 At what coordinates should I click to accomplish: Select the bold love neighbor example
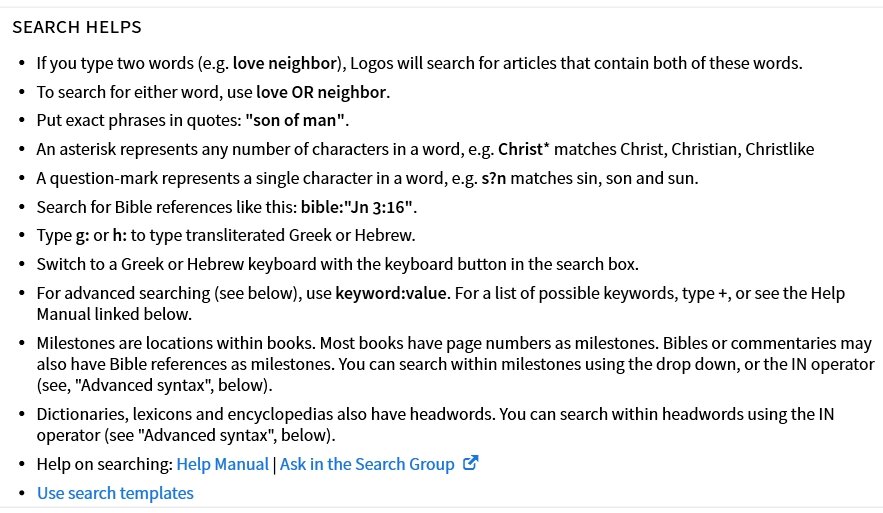pos(284,63)
